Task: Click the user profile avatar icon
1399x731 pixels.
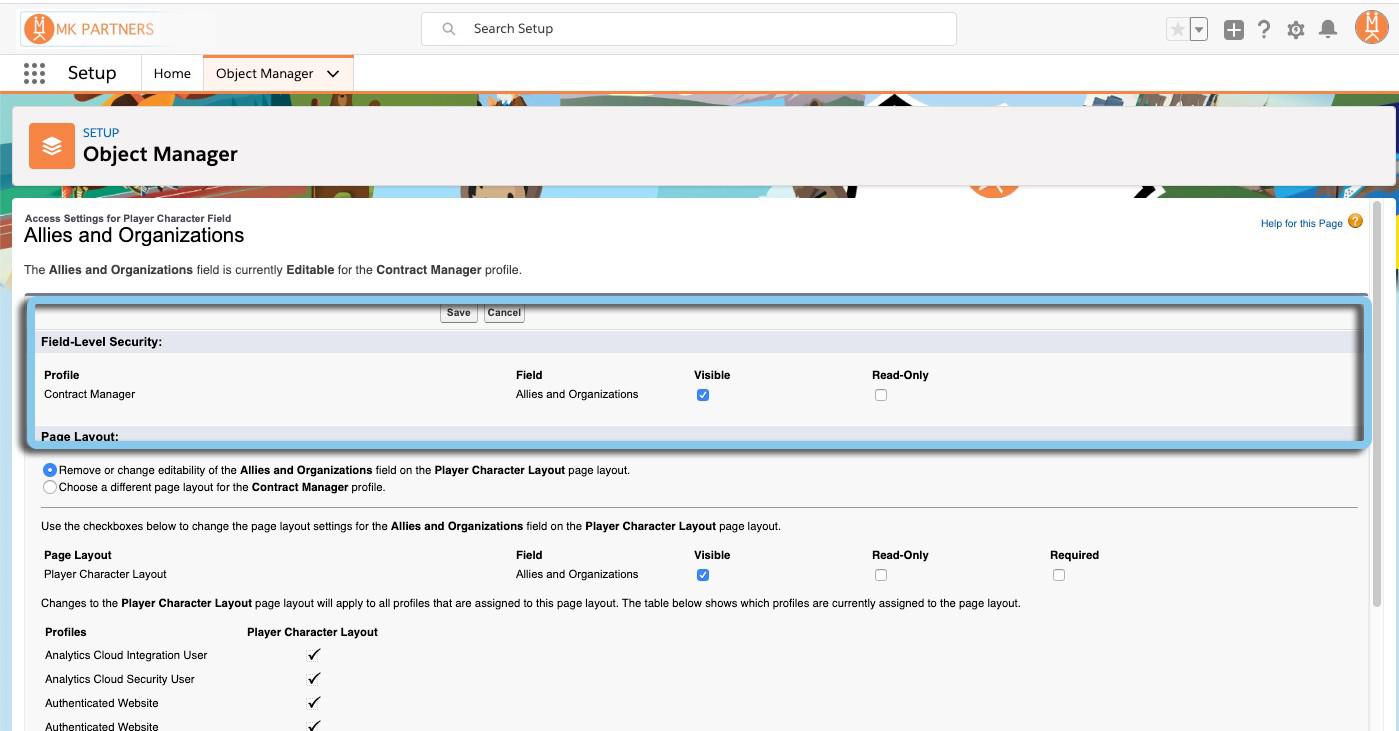Action: tap(1371, 28)
